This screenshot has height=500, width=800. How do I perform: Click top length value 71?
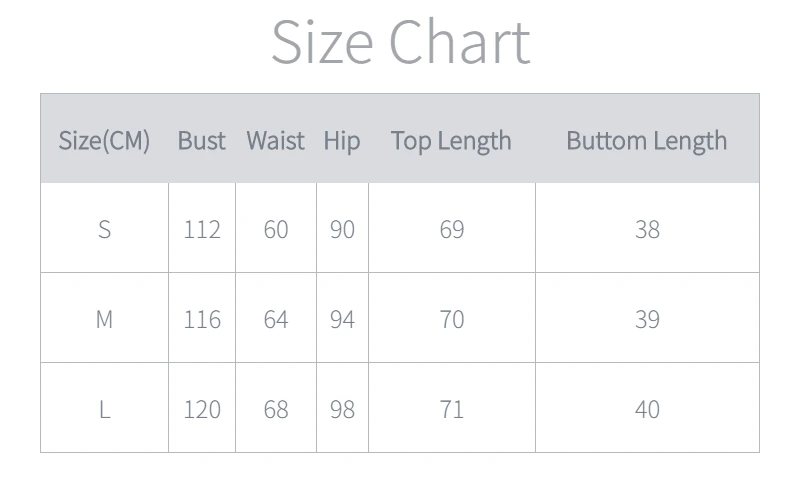click(x=451, y=409)
